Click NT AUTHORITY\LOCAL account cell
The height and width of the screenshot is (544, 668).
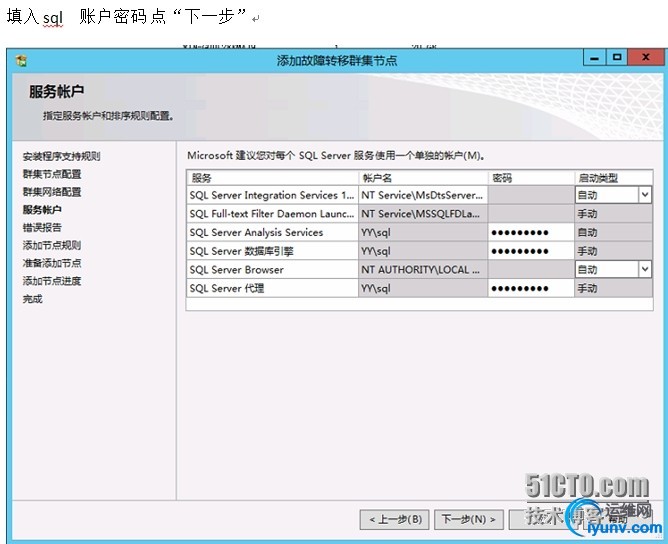pyautogui.click(x=423, y=270)
